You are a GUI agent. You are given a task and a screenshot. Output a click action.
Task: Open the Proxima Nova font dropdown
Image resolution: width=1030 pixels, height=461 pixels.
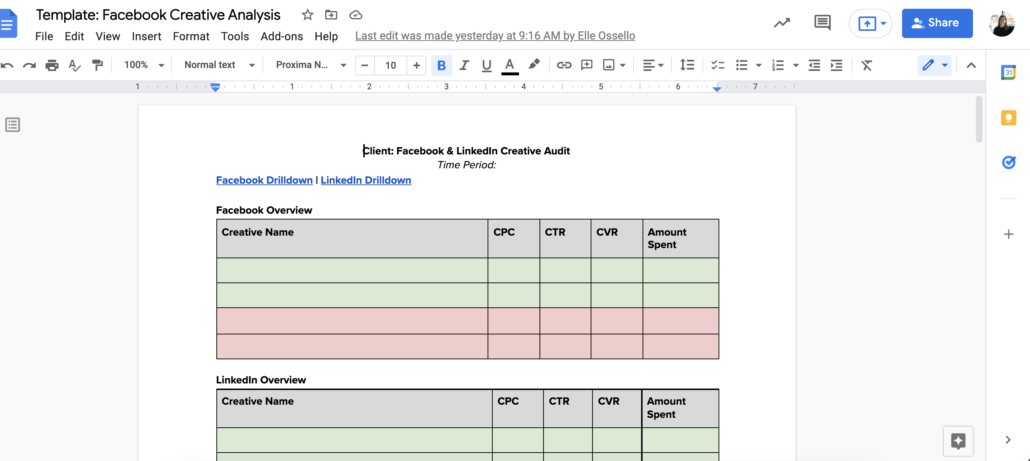pyautogui.click(x=310, y=65)
